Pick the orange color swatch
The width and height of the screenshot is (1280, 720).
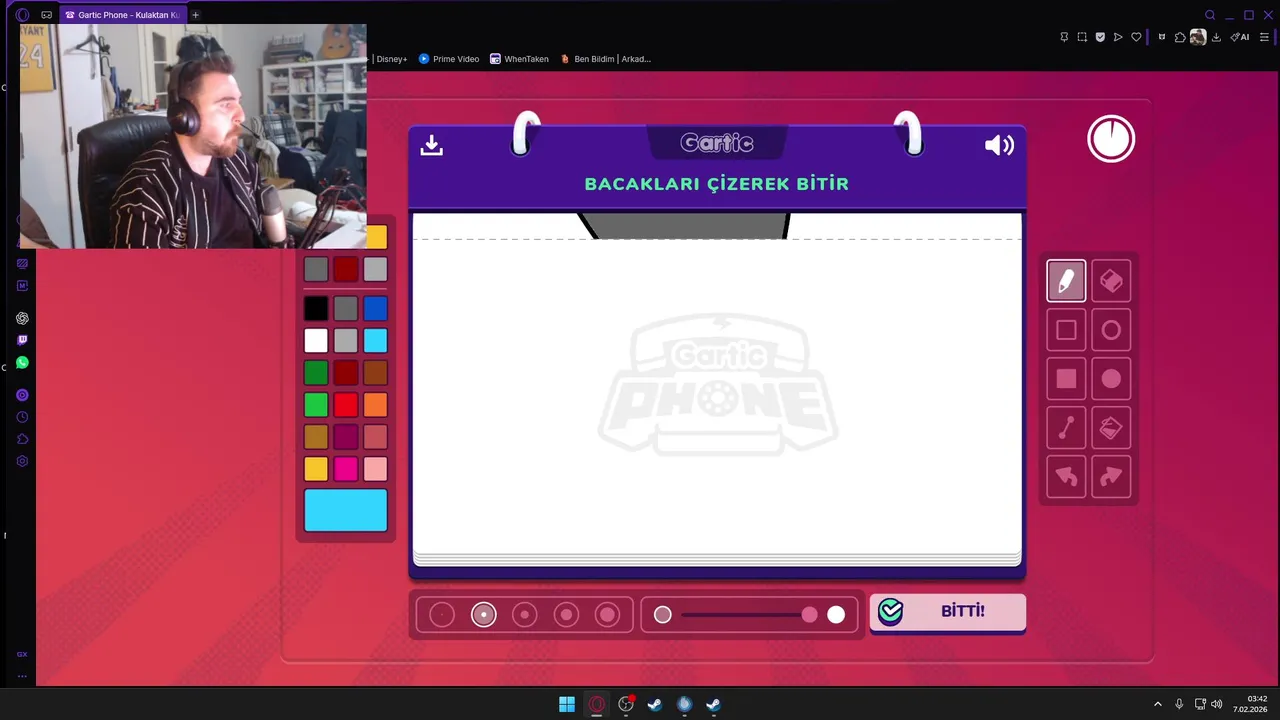pos(375,405)
